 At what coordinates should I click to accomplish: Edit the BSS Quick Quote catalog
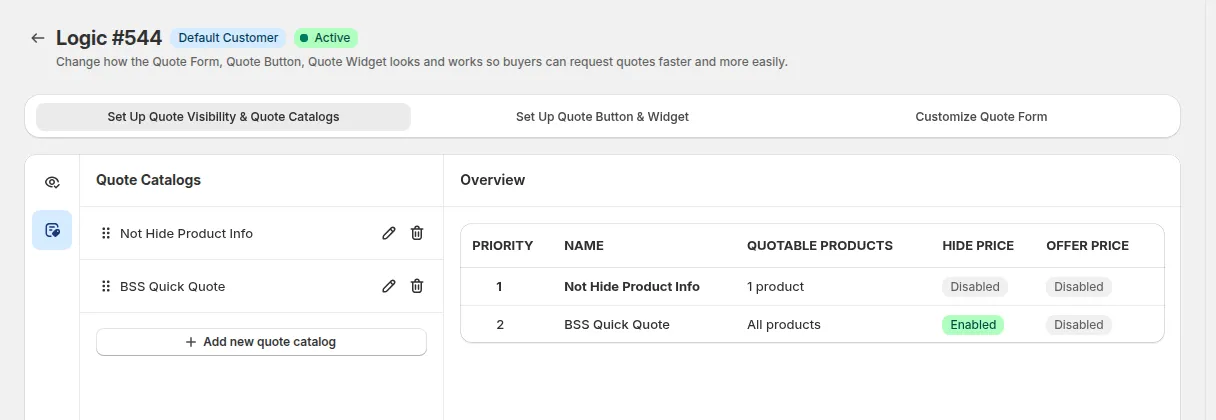[389, 286]
